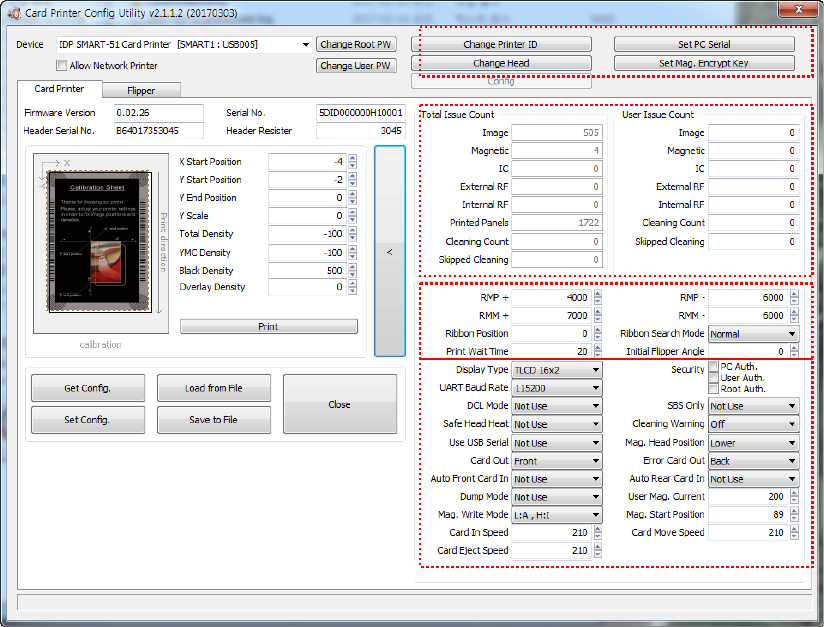Toggle the Root Auth. security checkbox
The width and height of the screenshot is (824, 627).
coord(713,388)
